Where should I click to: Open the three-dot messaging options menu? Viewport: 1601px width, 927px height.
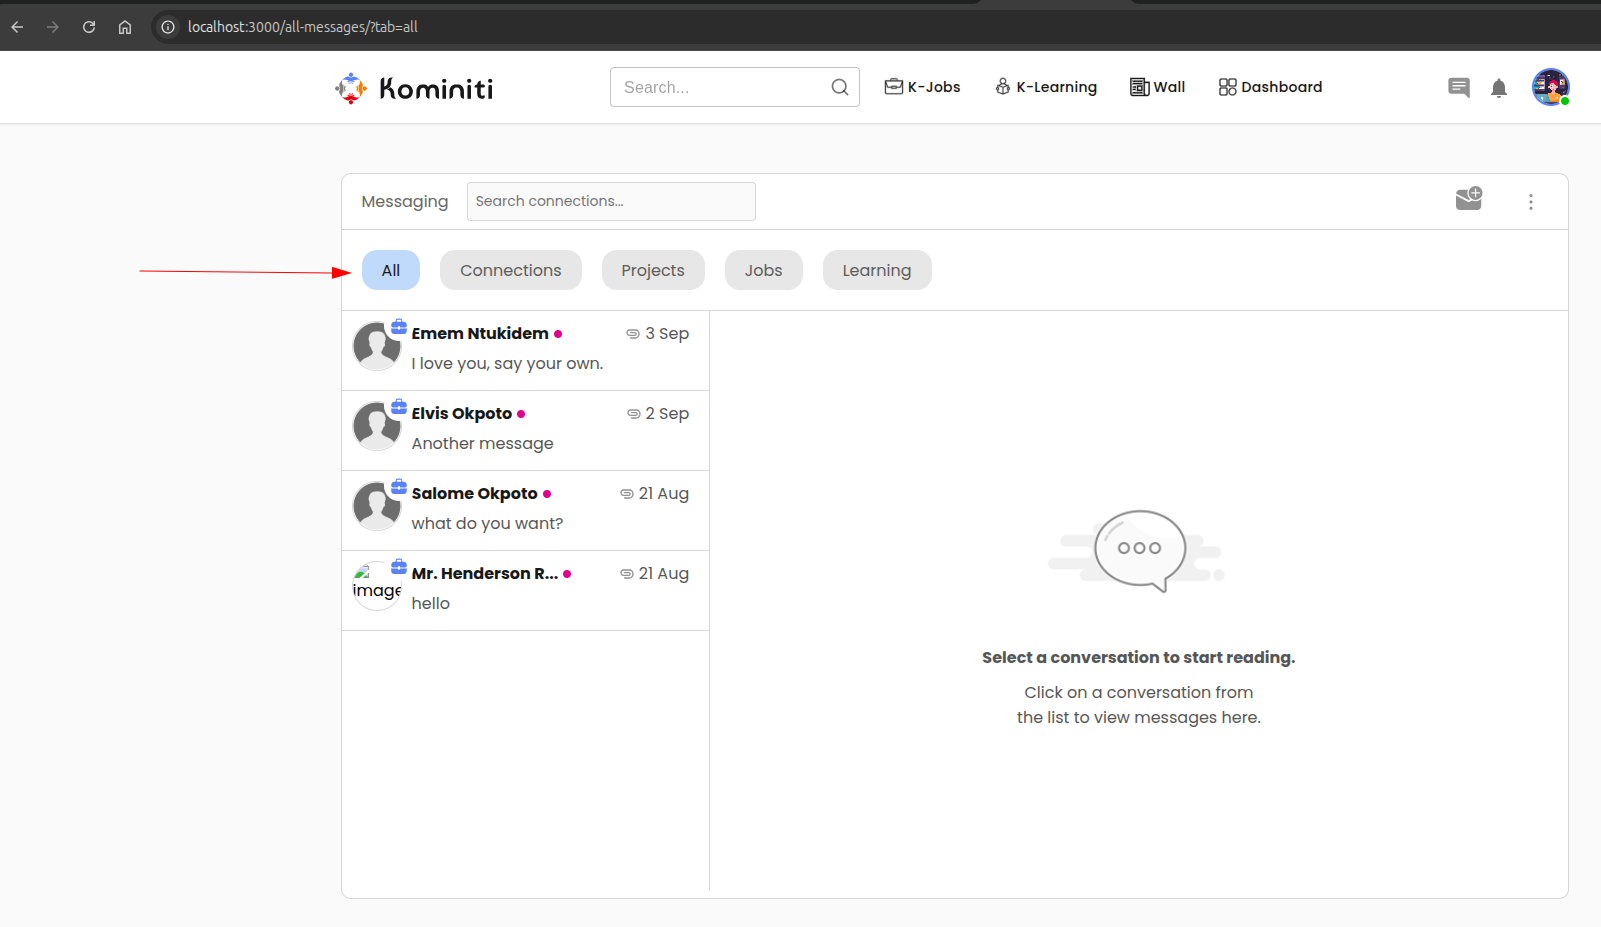(1530, 202)
